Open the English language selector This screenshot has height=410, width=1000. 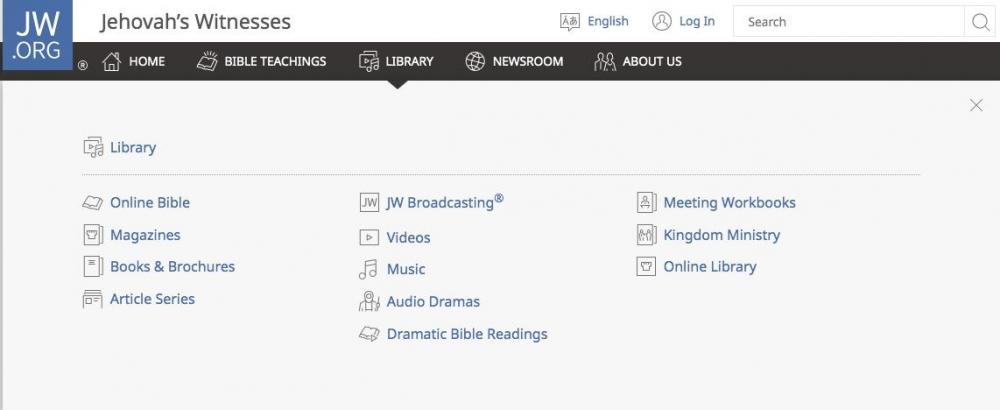pos(595,21)
